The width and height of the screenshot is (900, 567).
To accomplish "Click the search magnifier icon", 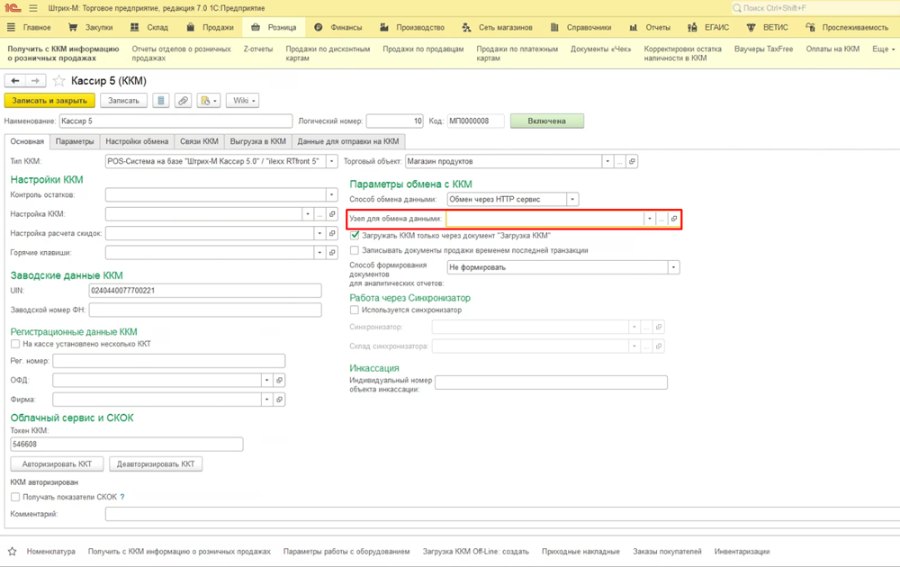I will [x=736, y=8].
